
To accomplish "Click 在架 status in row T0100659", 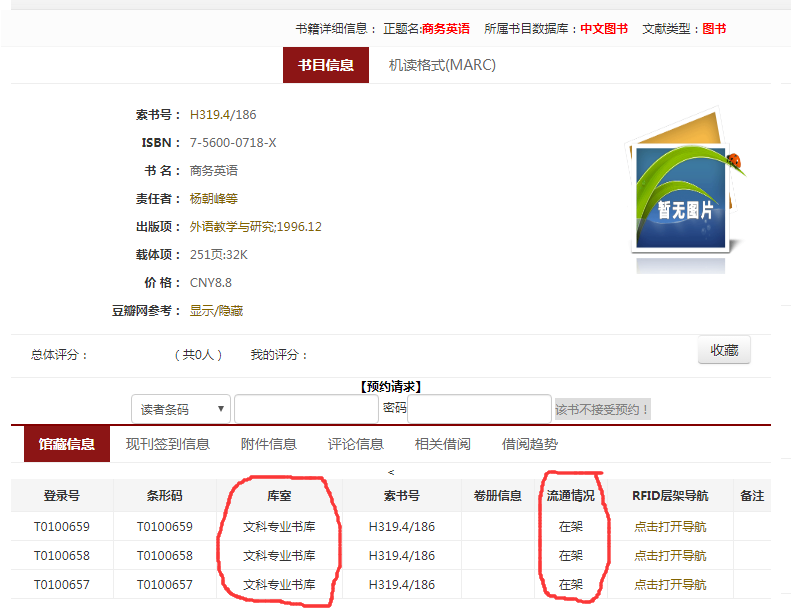I will coord(571,527).
